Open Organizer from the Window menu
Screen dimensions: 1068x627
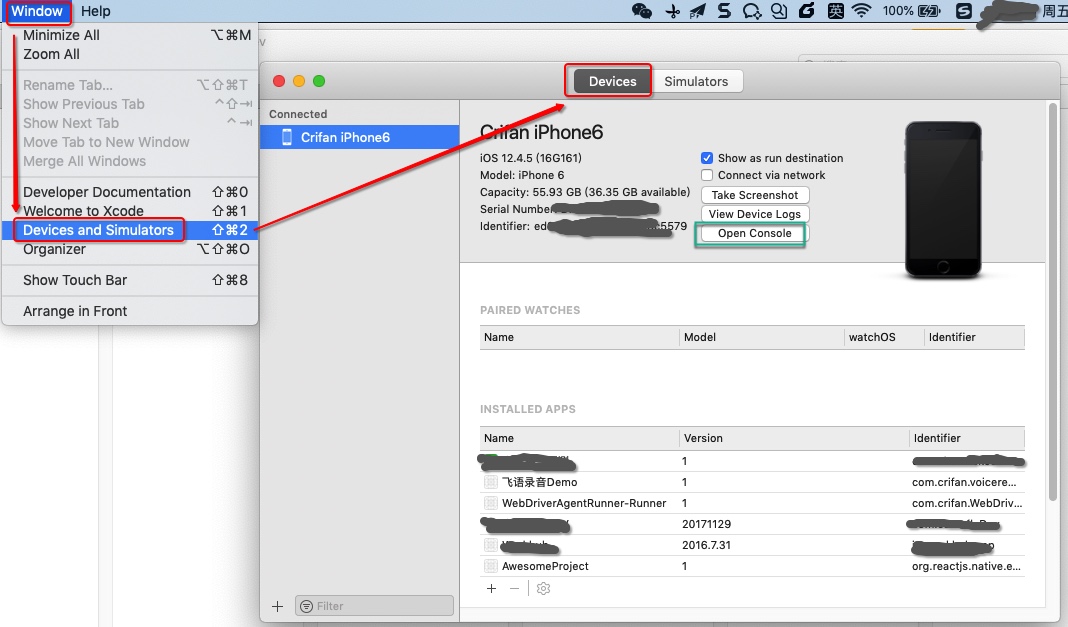pos(130,249)
